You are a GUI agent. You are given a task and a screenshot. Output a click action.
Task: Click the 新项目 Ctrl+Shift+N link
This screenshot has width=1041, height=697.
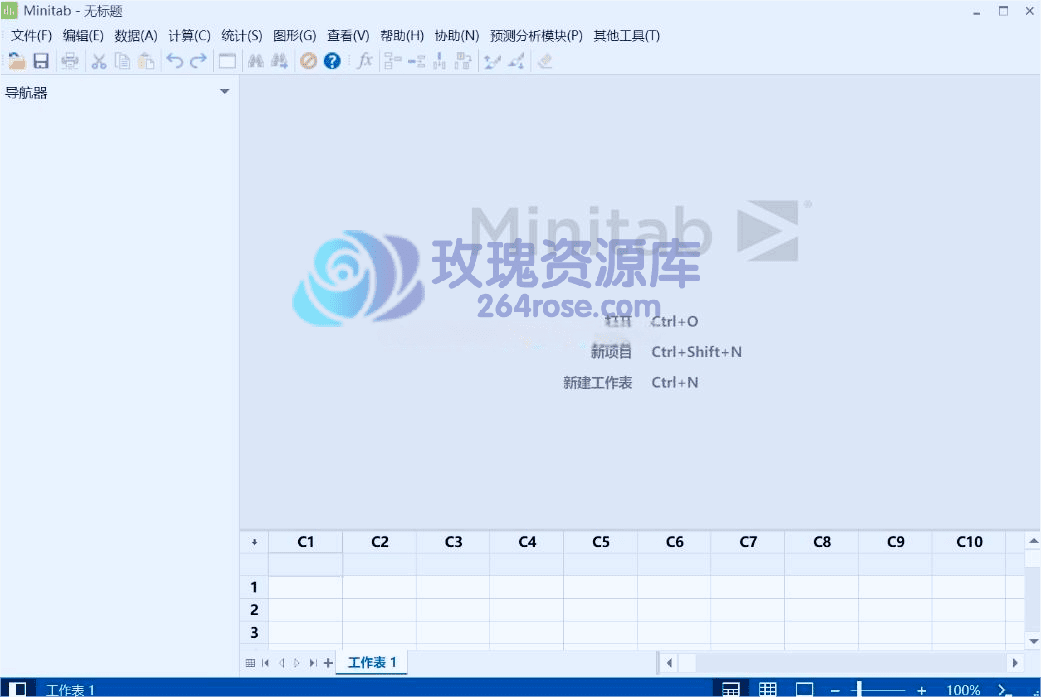666,352
